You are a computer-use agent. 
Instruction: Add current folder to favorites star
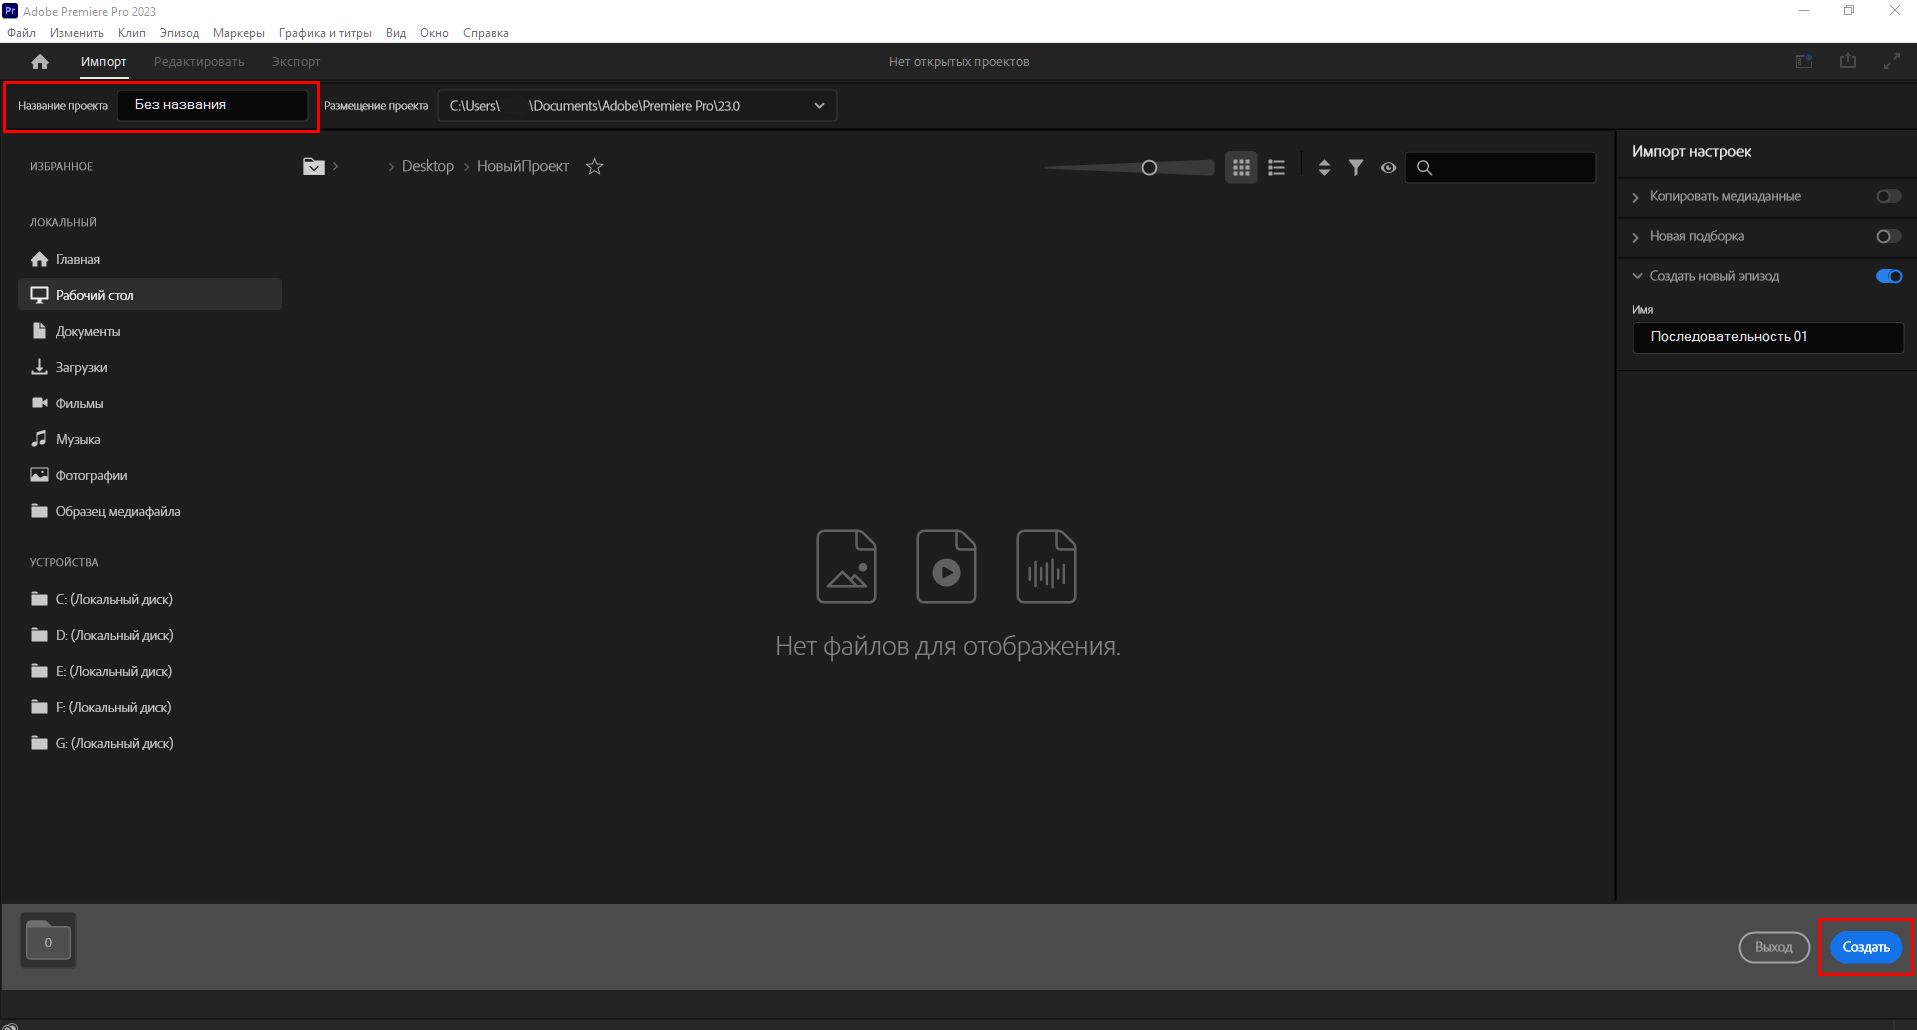tap(594, 167)
